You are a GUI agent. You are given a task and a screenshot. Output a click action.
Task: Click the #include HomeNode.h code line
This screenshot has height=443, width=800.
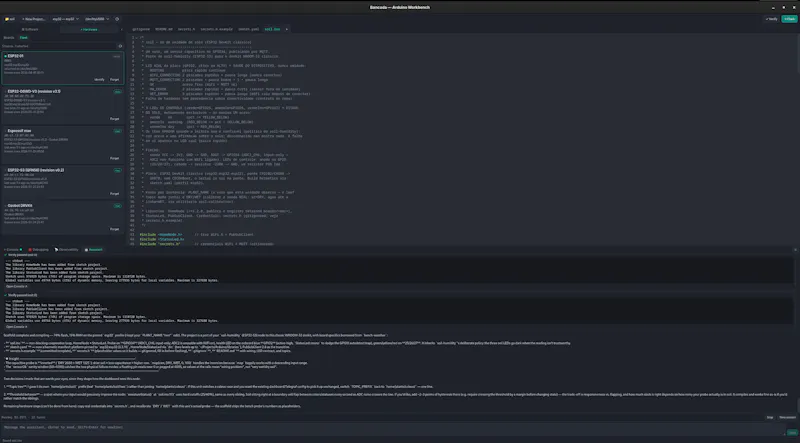click(x=161, y=235)
